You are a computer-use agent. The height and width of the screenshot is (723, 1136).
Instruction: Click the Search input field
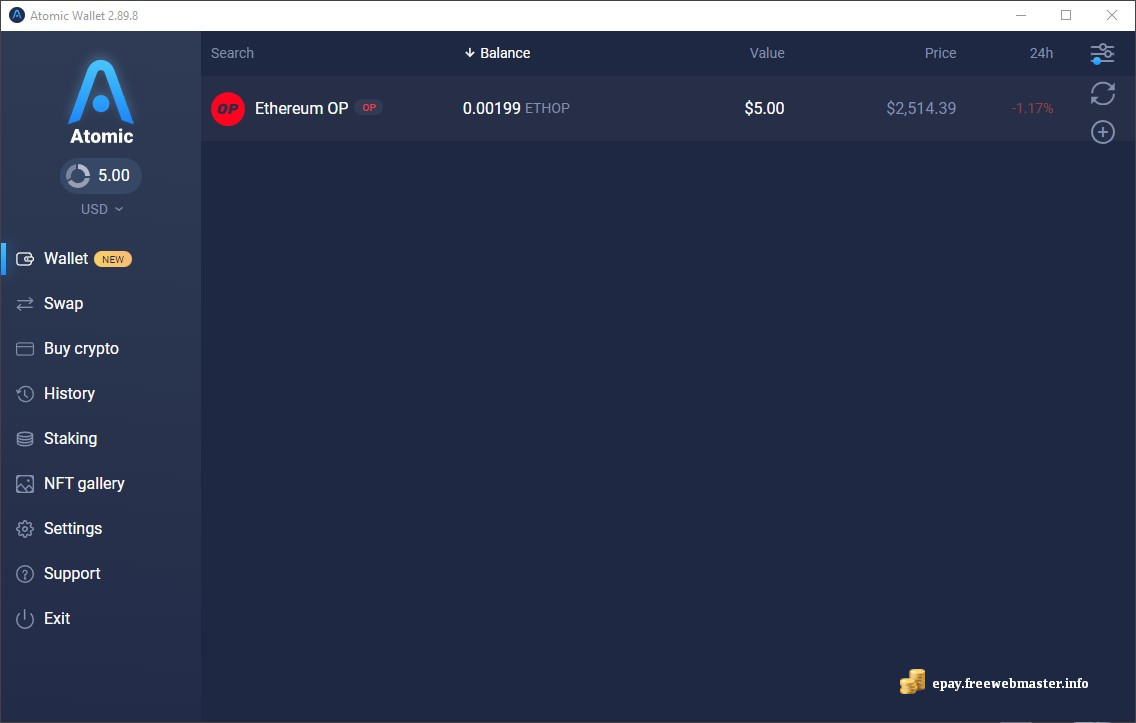coord(232,53)
